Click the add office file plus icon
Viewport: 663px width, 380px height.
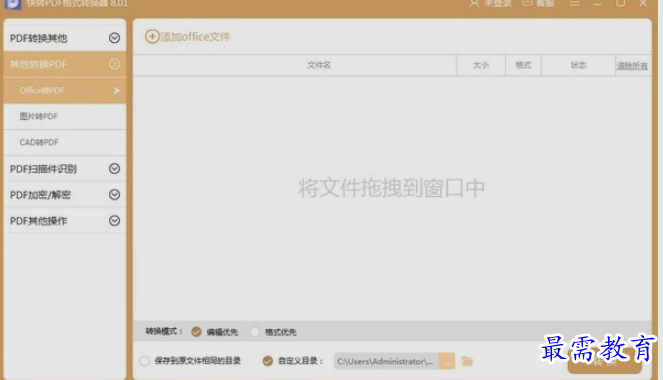click(x=152, y=37)
